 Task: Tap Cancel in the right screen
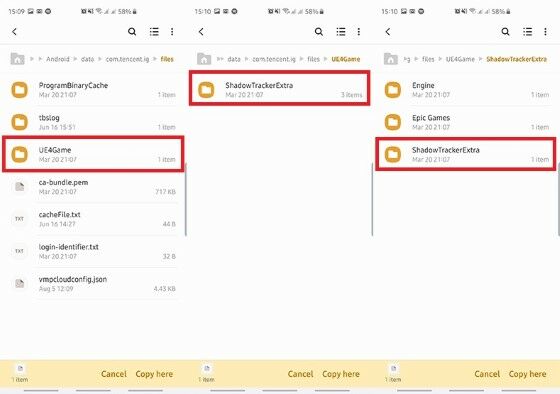pyautogui.click(x=487, y=374)
